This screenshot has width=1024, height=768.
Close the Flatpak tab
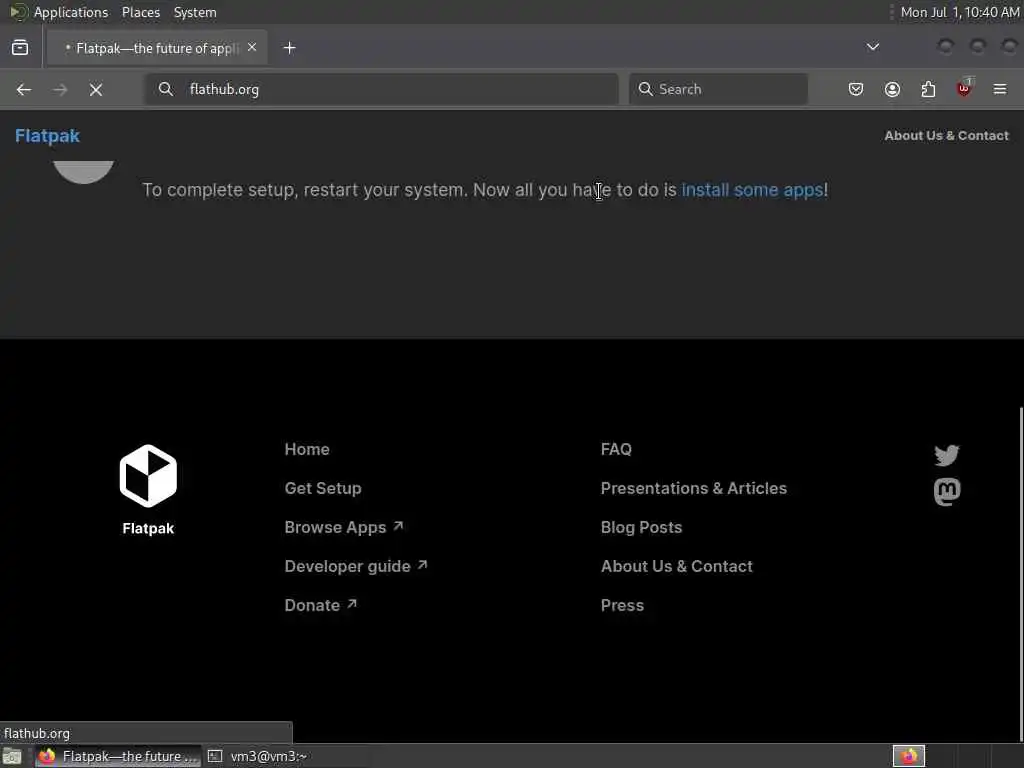coord(252,48)
